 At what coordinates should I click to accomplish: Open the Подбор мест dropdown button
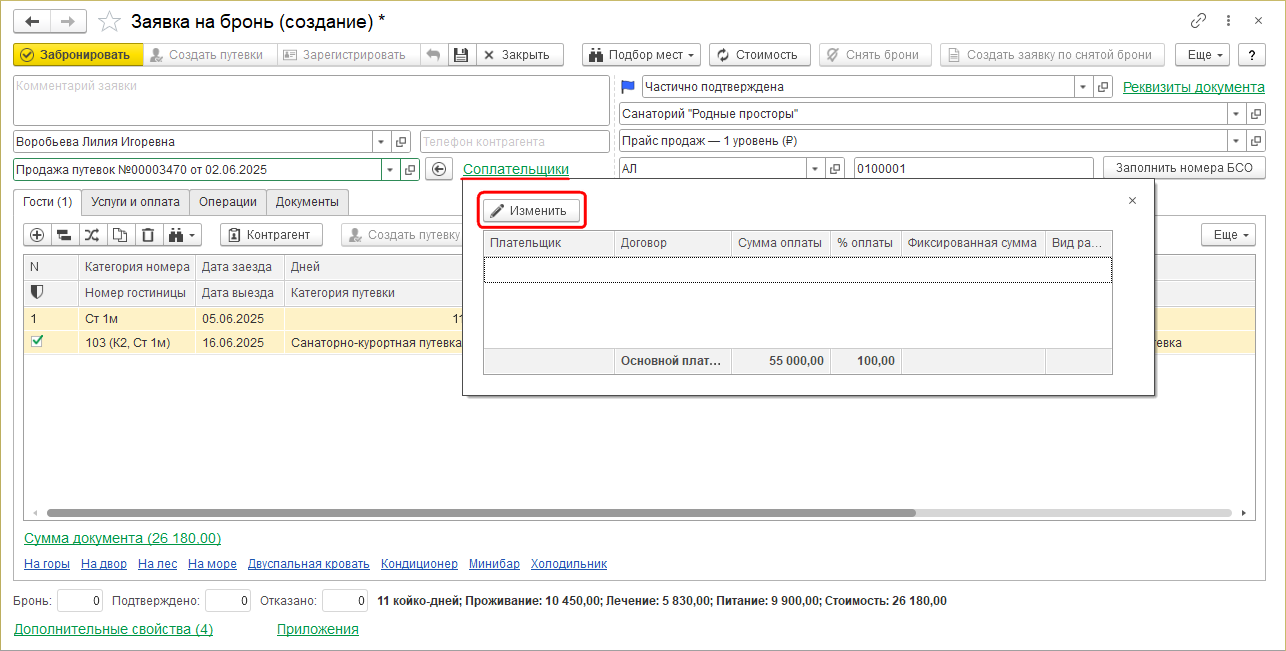coord(641,55)
